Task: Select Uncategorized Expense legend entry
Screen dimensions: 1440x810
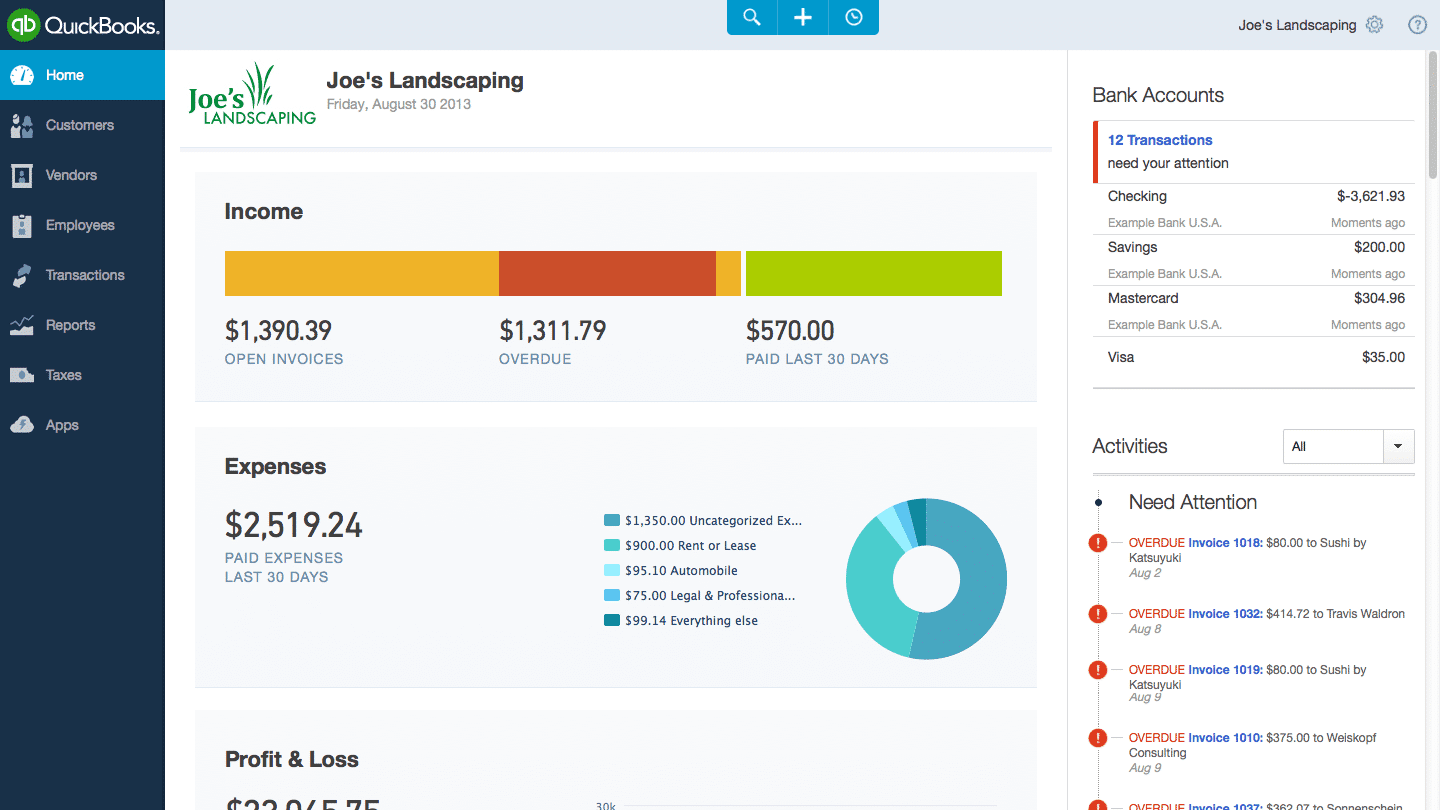Action: click(703, 521)
